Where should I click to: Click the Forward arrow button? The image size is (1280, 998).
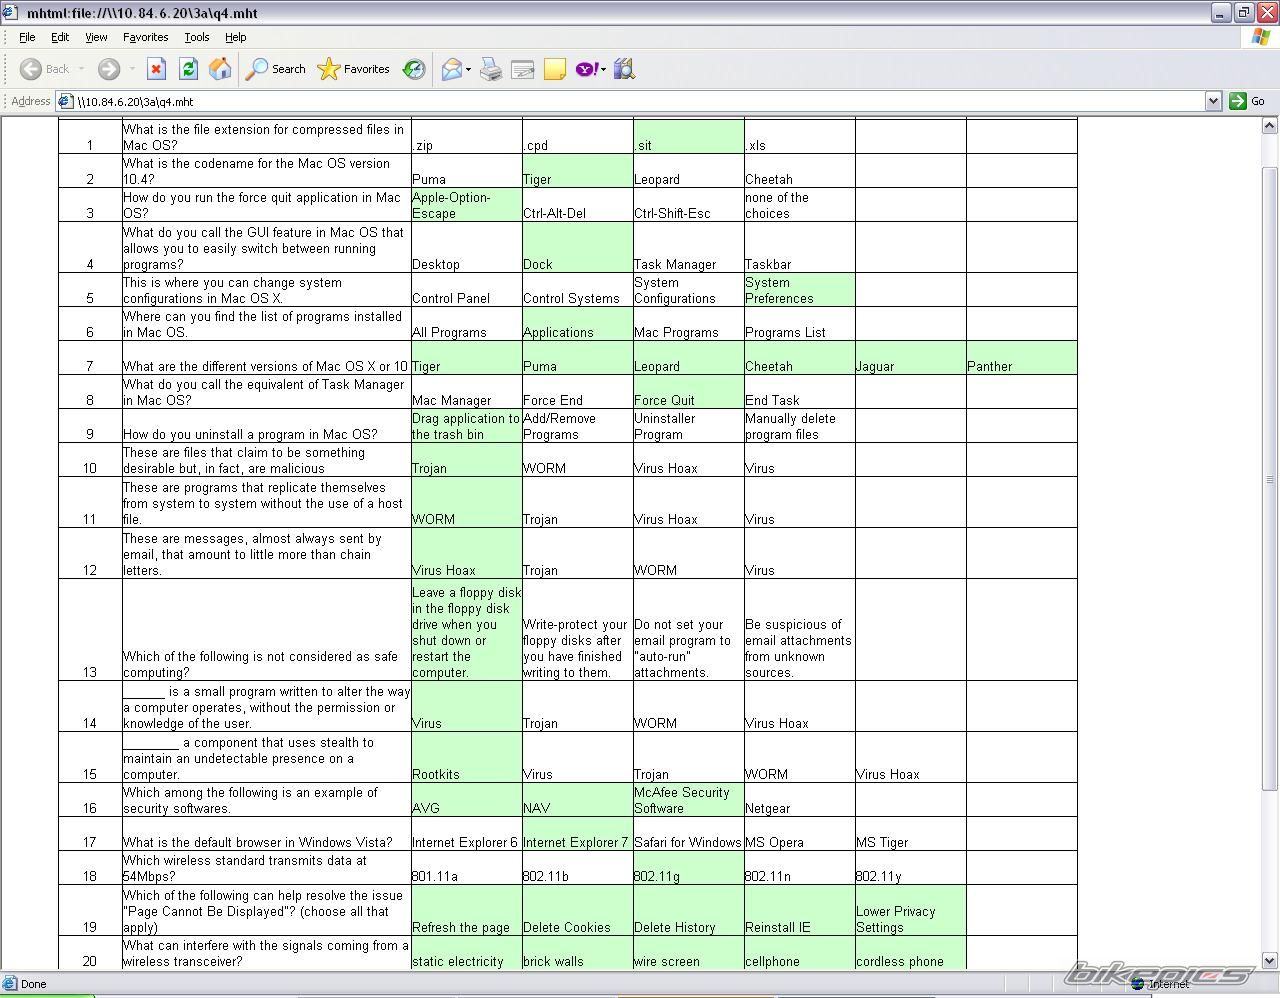point(109,69)
